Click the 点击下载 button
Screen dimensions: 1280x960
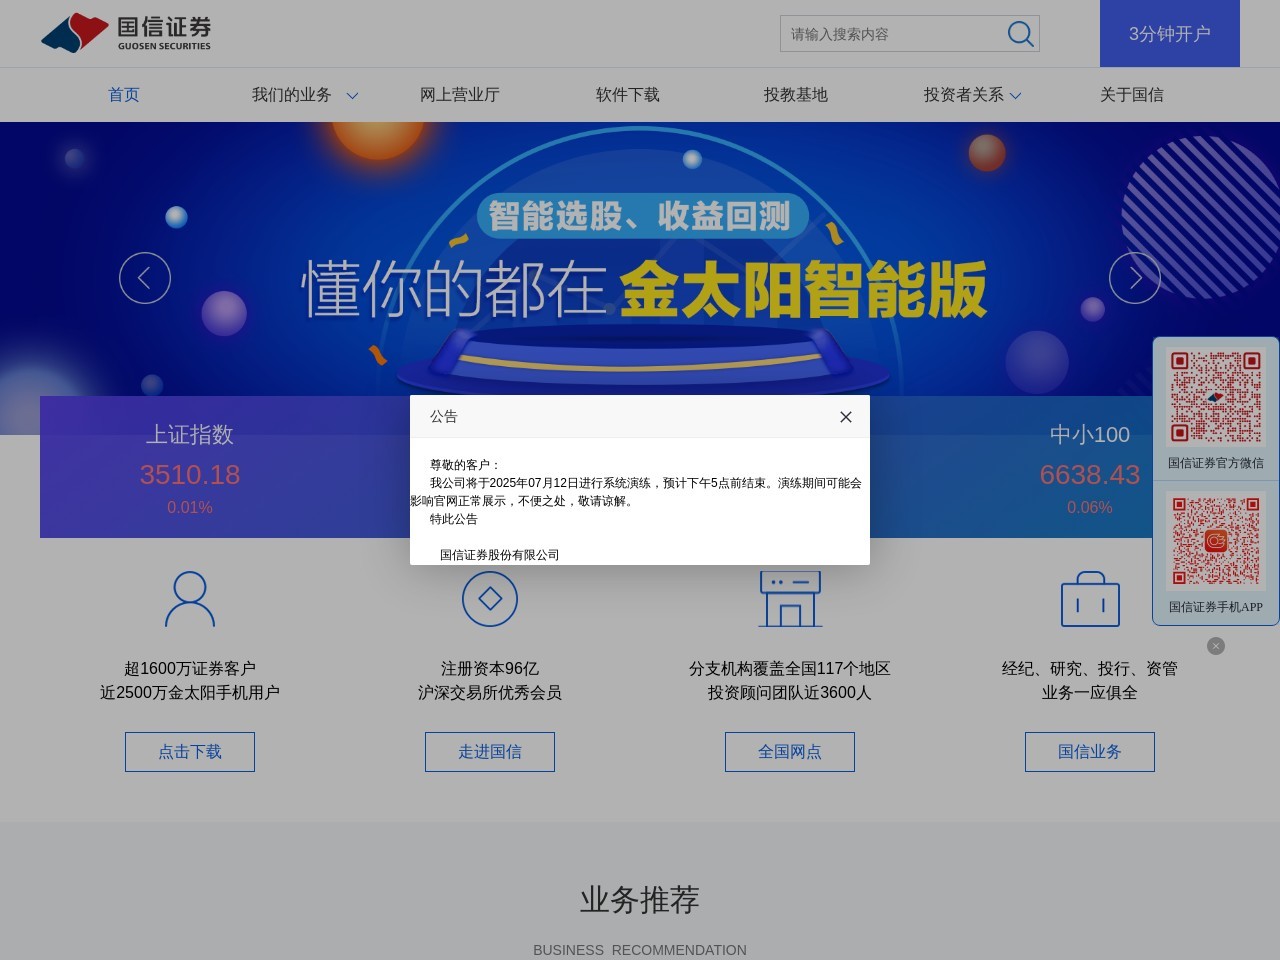[190, 752]
